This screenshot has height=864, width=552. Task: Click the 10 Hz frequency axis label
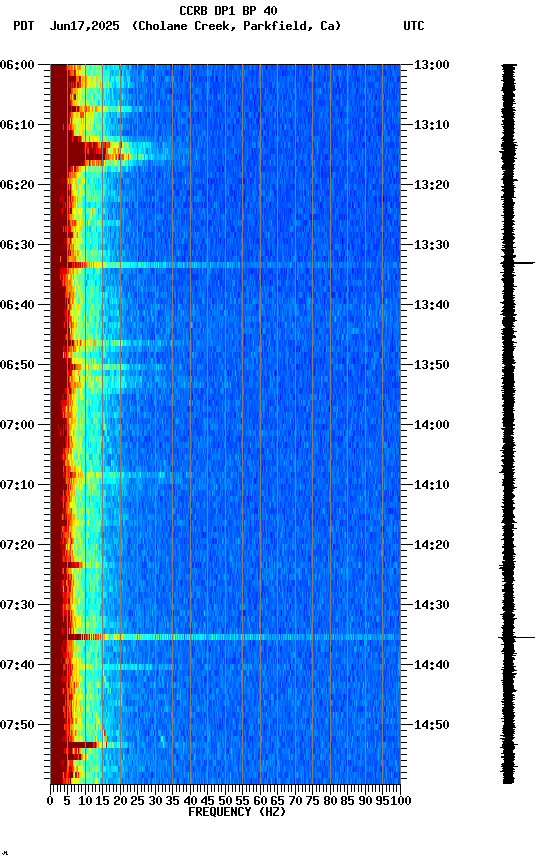tap(85, 801)
